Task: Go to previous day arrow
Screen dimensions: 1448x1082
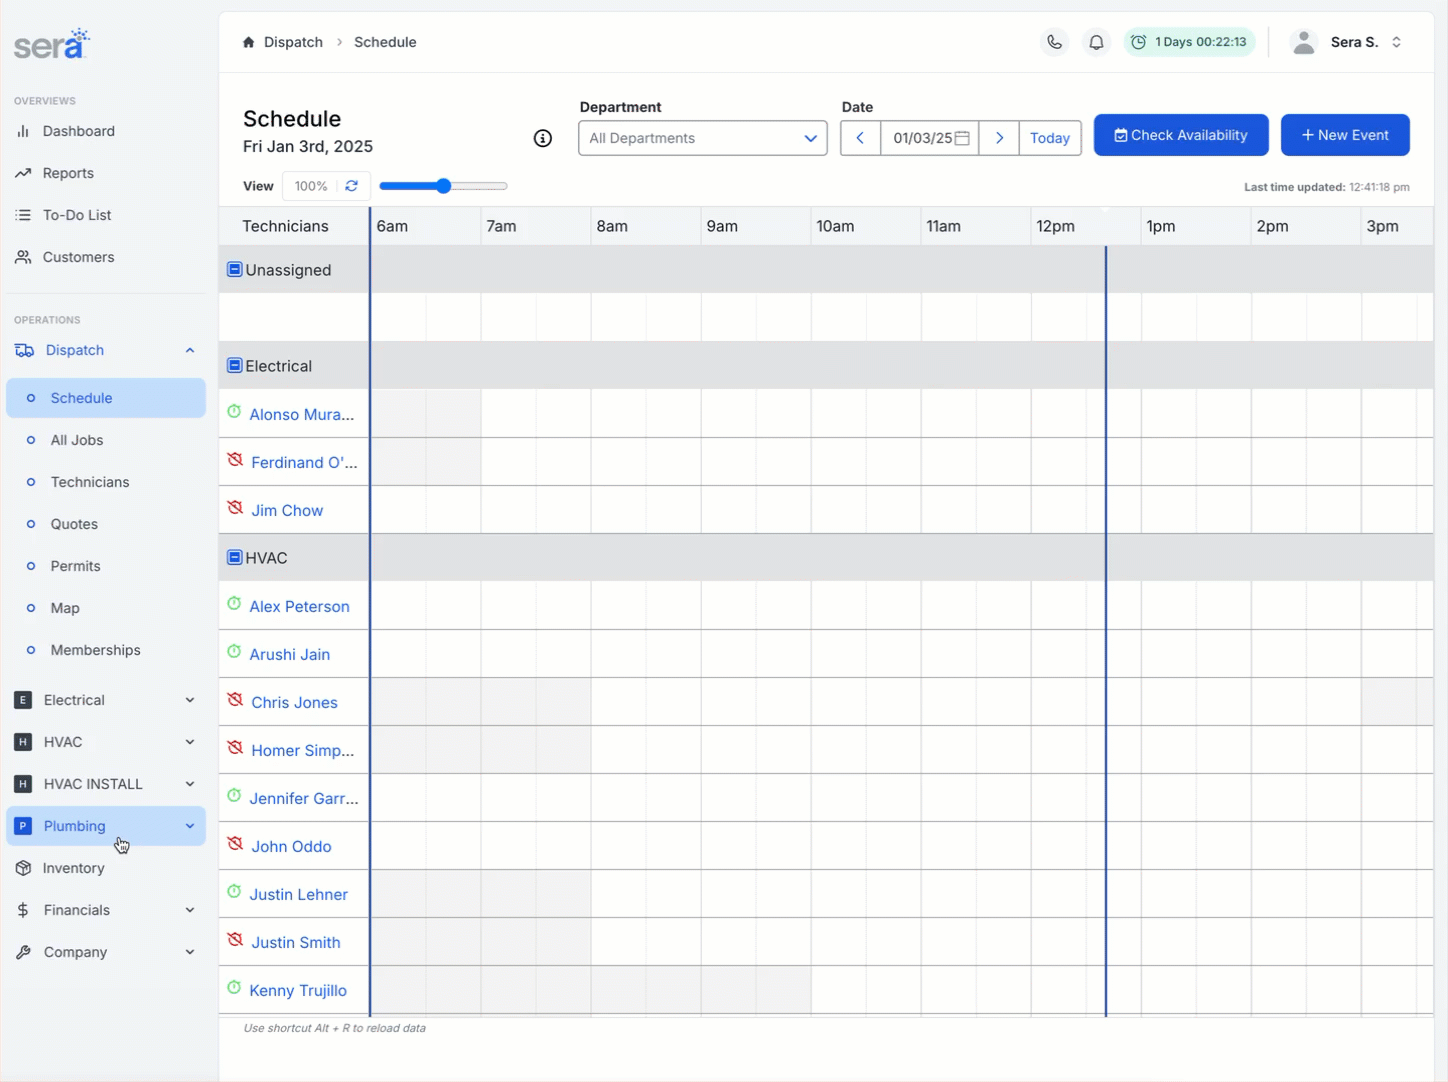Action: pyautogui.click(x=860, y=138)
